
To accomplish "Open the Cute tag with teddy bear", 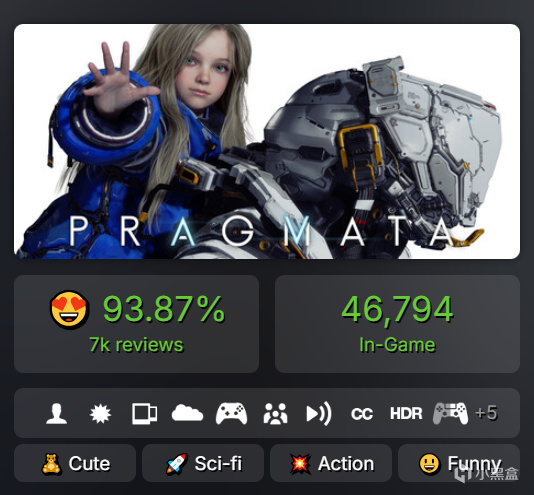I will click(x=75, y=463).
